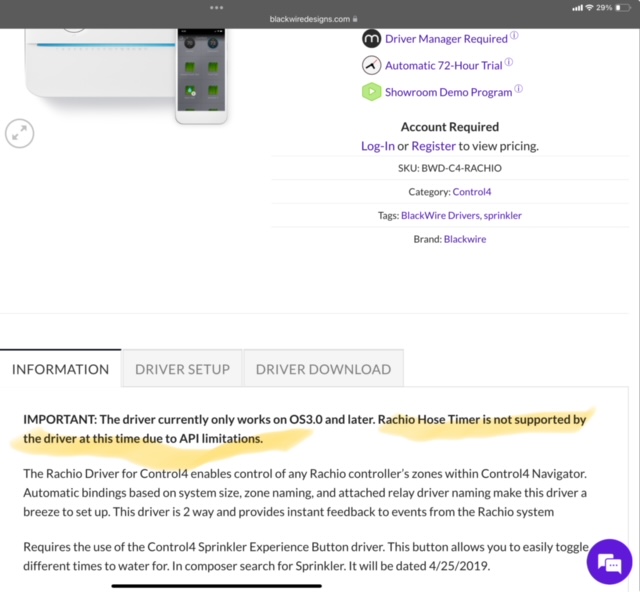Click the SKU: BWD-C4-RACHIO text
Image resolution: width=640 pixels, height=592 pixels.
click(450, 168)
